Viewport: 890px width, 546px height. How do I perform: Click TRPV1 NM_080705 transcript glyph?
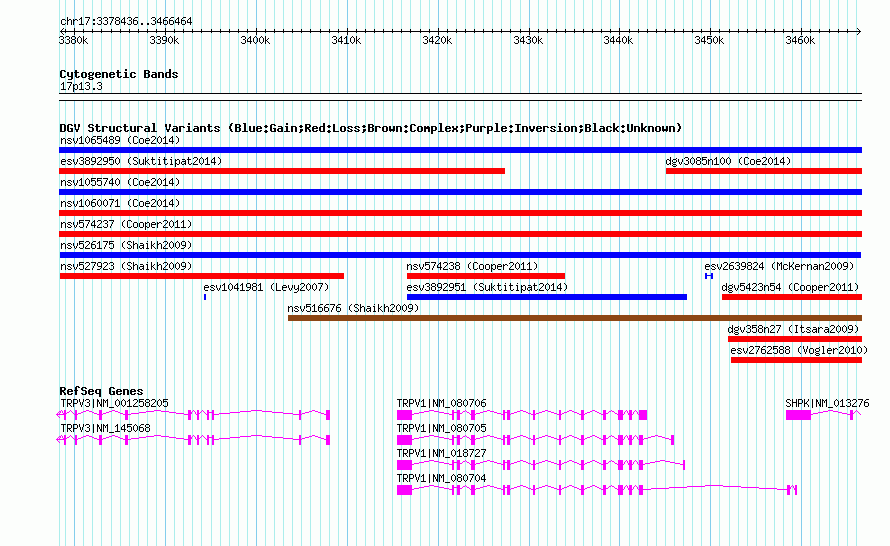click(535, 440)
